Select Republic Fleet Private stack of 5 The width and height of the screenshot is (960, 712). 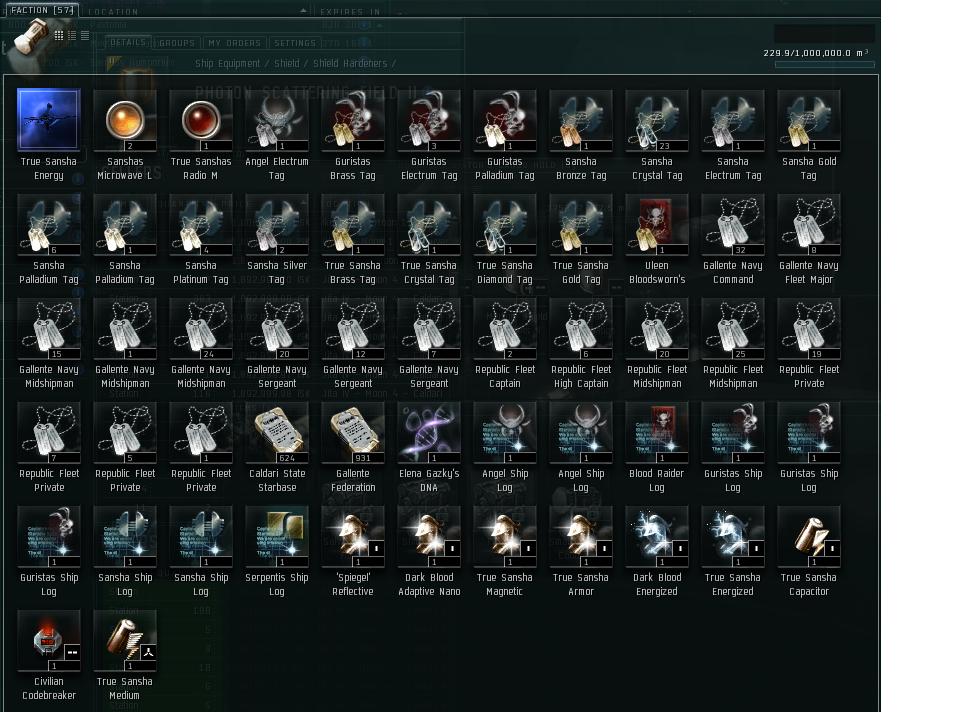125,432
